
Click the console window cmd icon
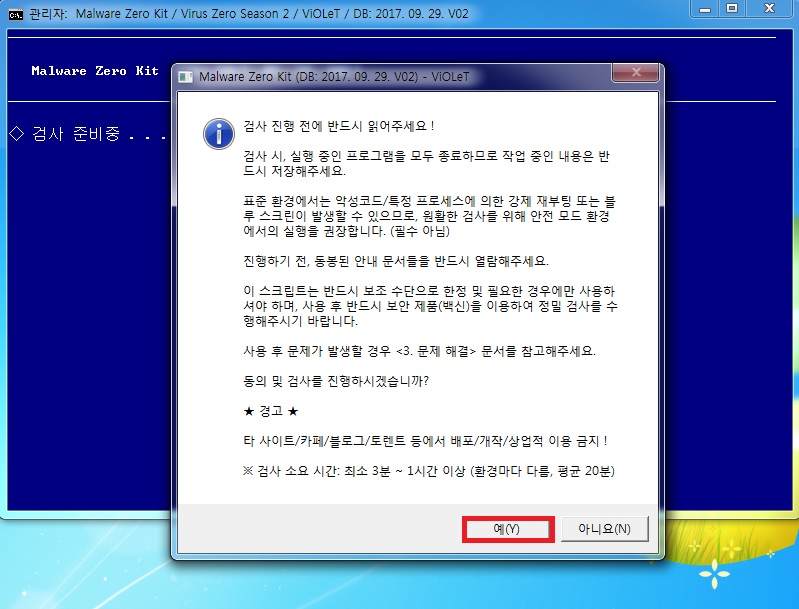pos(16,14)
